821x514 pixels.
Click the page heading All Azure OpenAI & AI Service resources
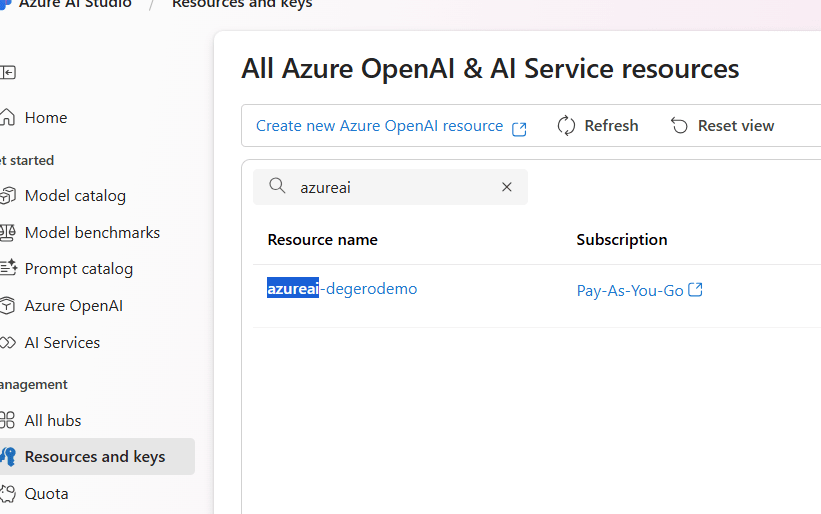[x=490, y=69]
